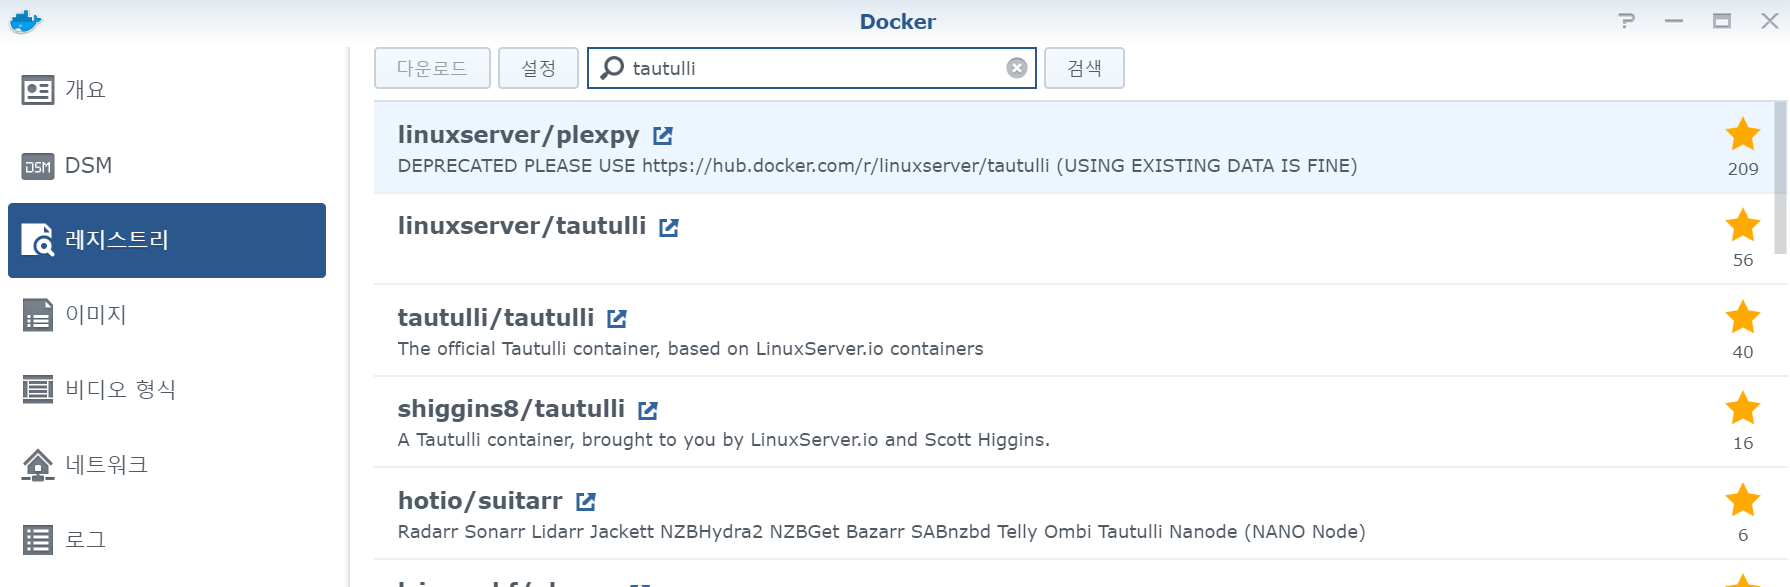Image resolution: width=1790 pixels, height=587 pixels.
Task: Open external link for linuxserver/plexpy
Action: pyautogui.click(x=663, y=135)
